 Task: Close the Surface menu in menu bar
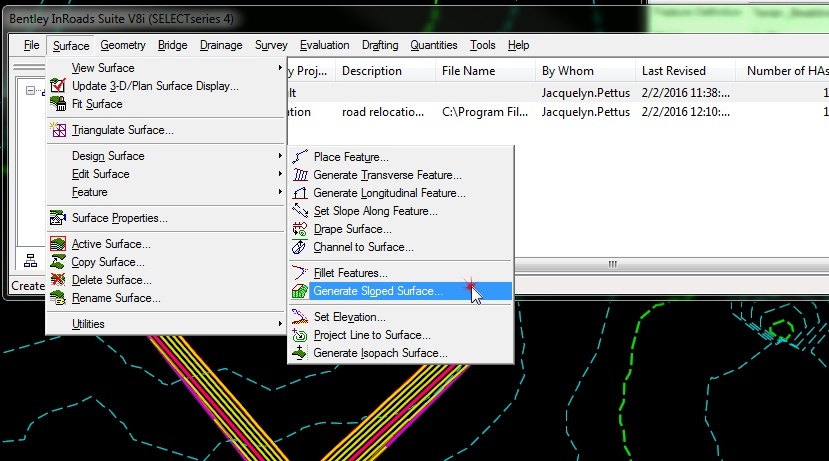(71, 45)
